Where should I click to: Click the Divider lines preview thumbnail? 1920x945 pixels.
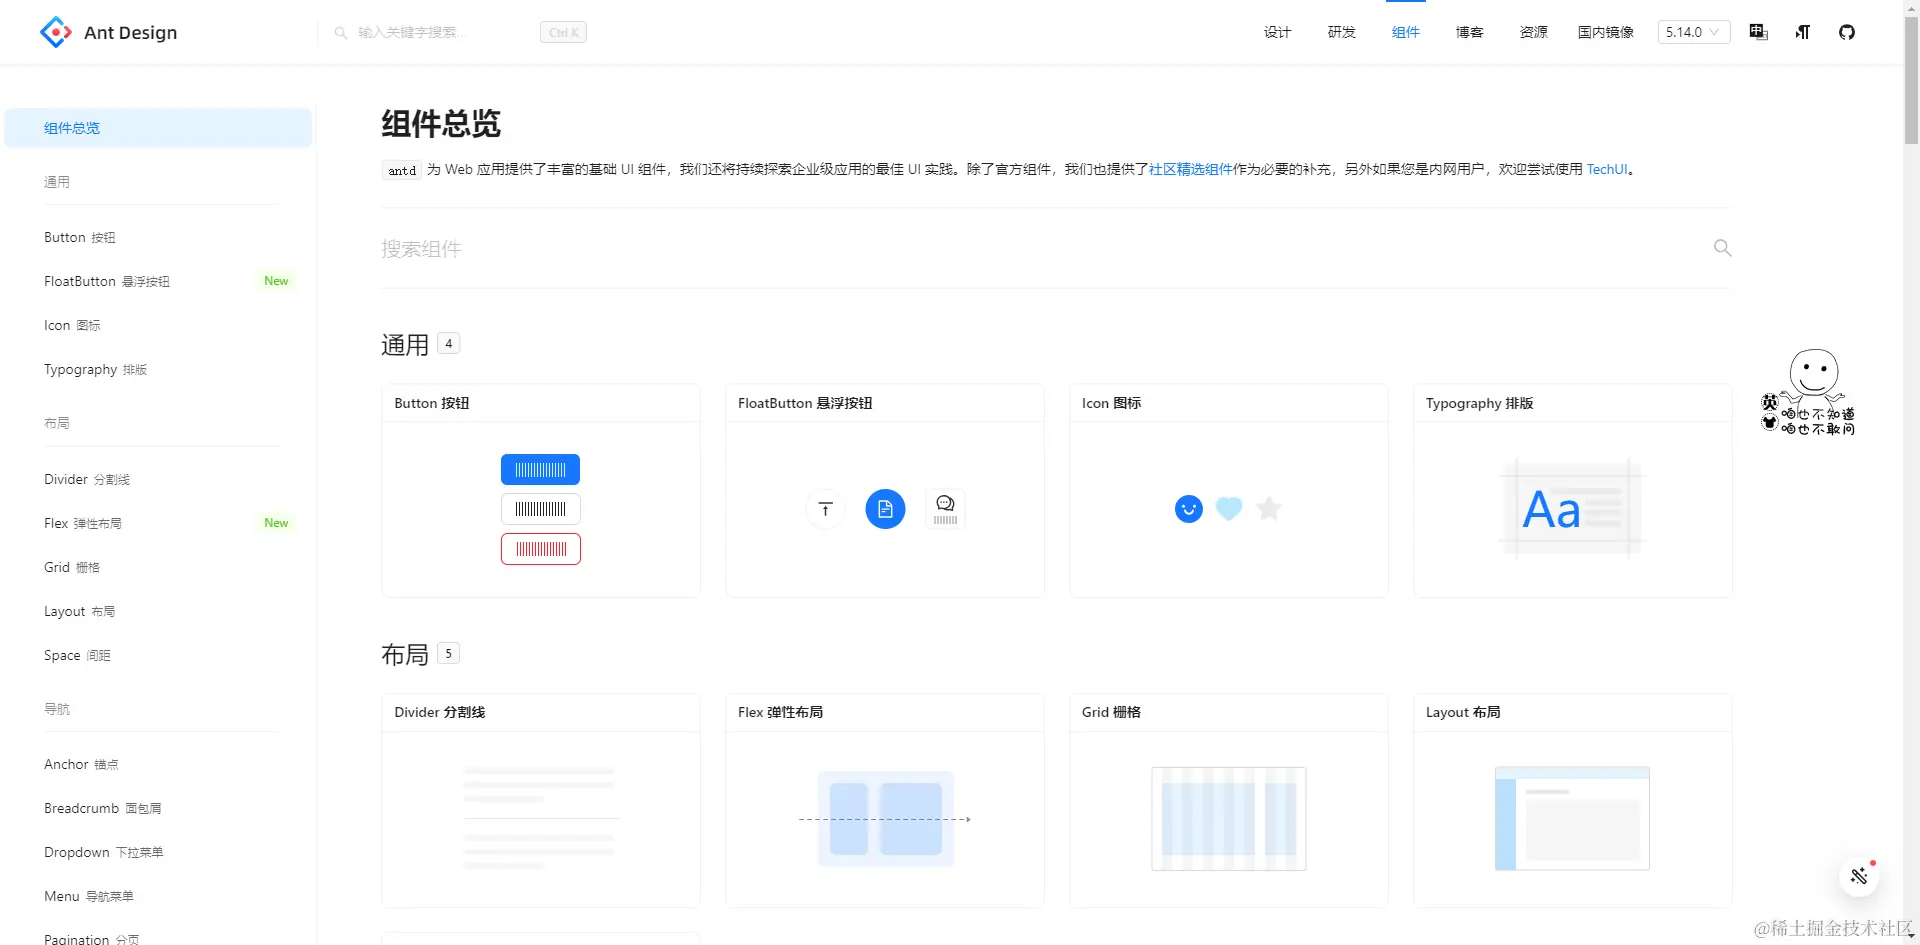coord(540,819)
